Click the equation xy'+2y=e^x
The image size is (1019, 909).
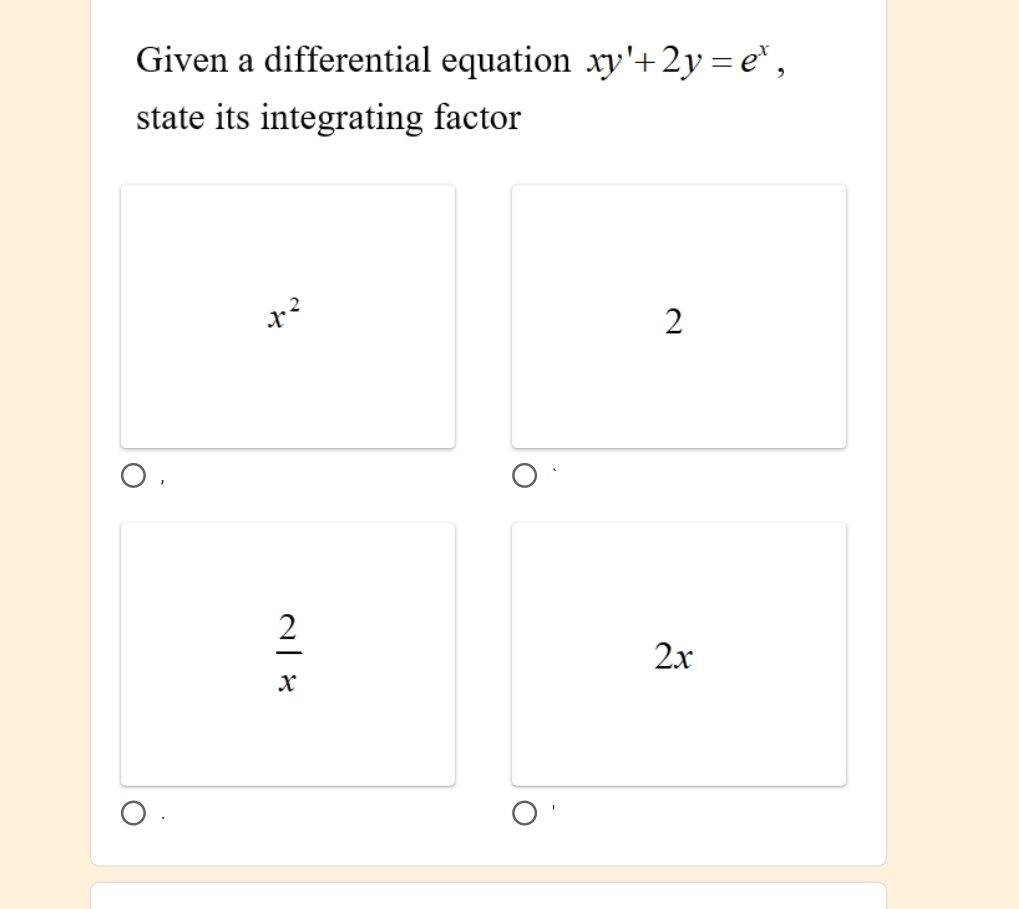[x=680, y=61]
